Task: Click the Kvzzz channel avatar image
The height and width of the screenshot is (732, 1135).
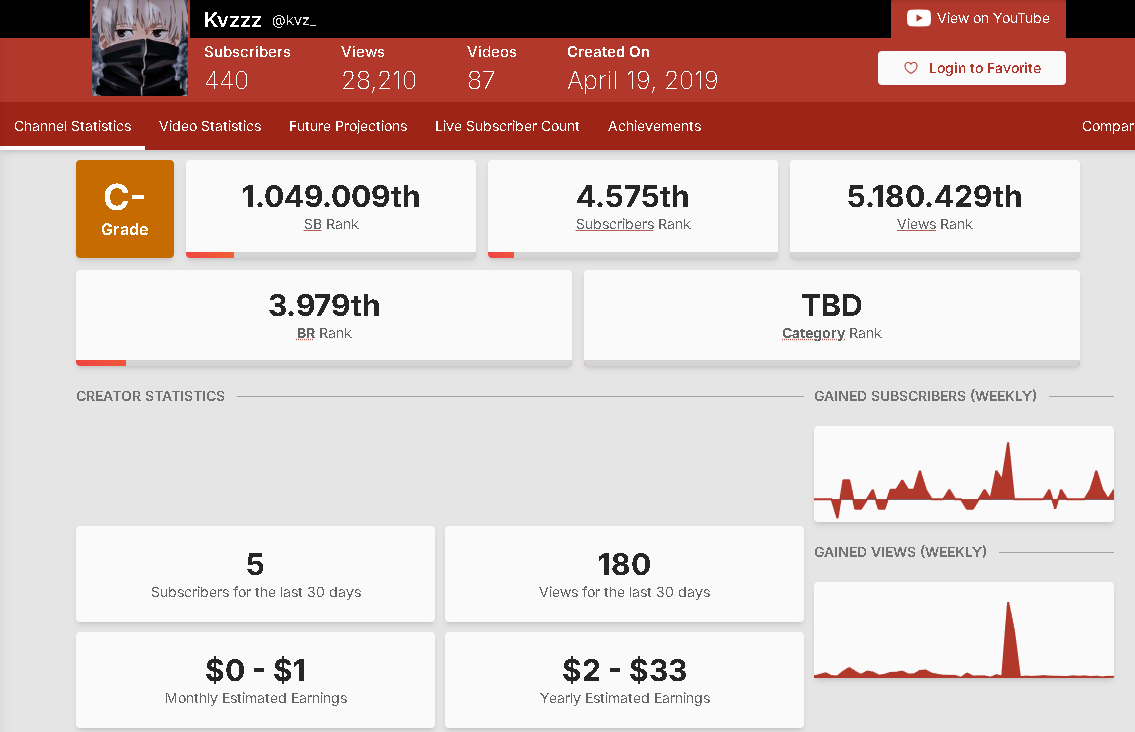Action: [140, 48]
